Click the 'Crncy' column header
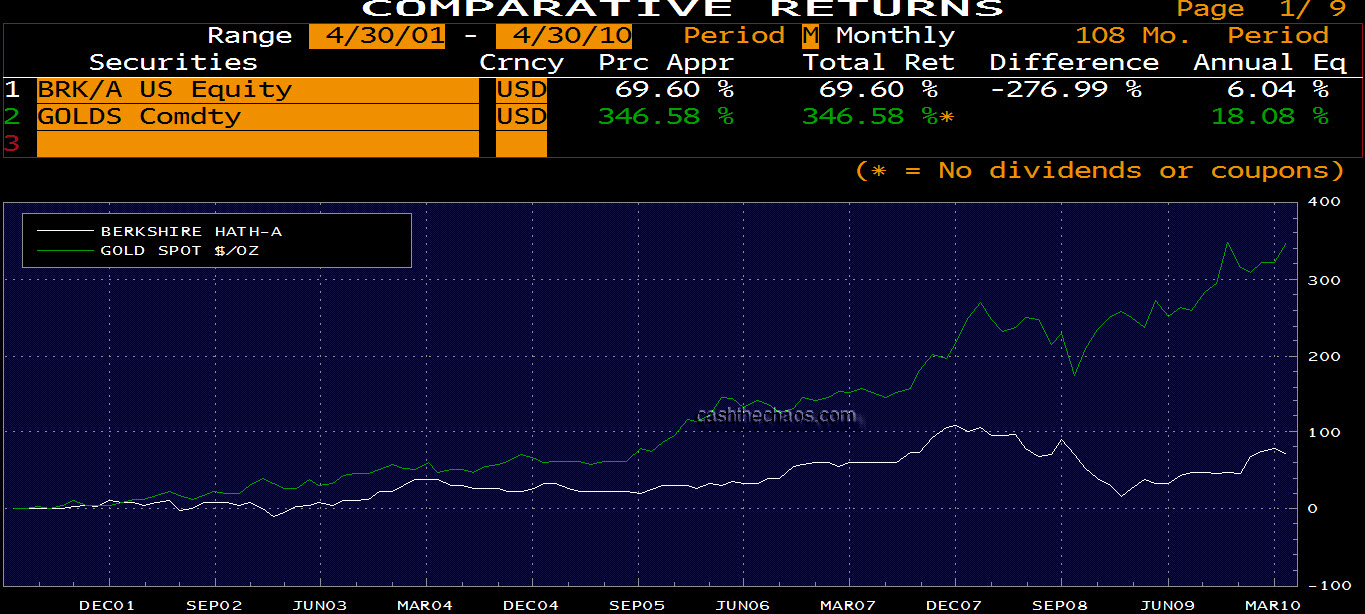This screenshot has height=614, width=1365. tap(521, 63)
